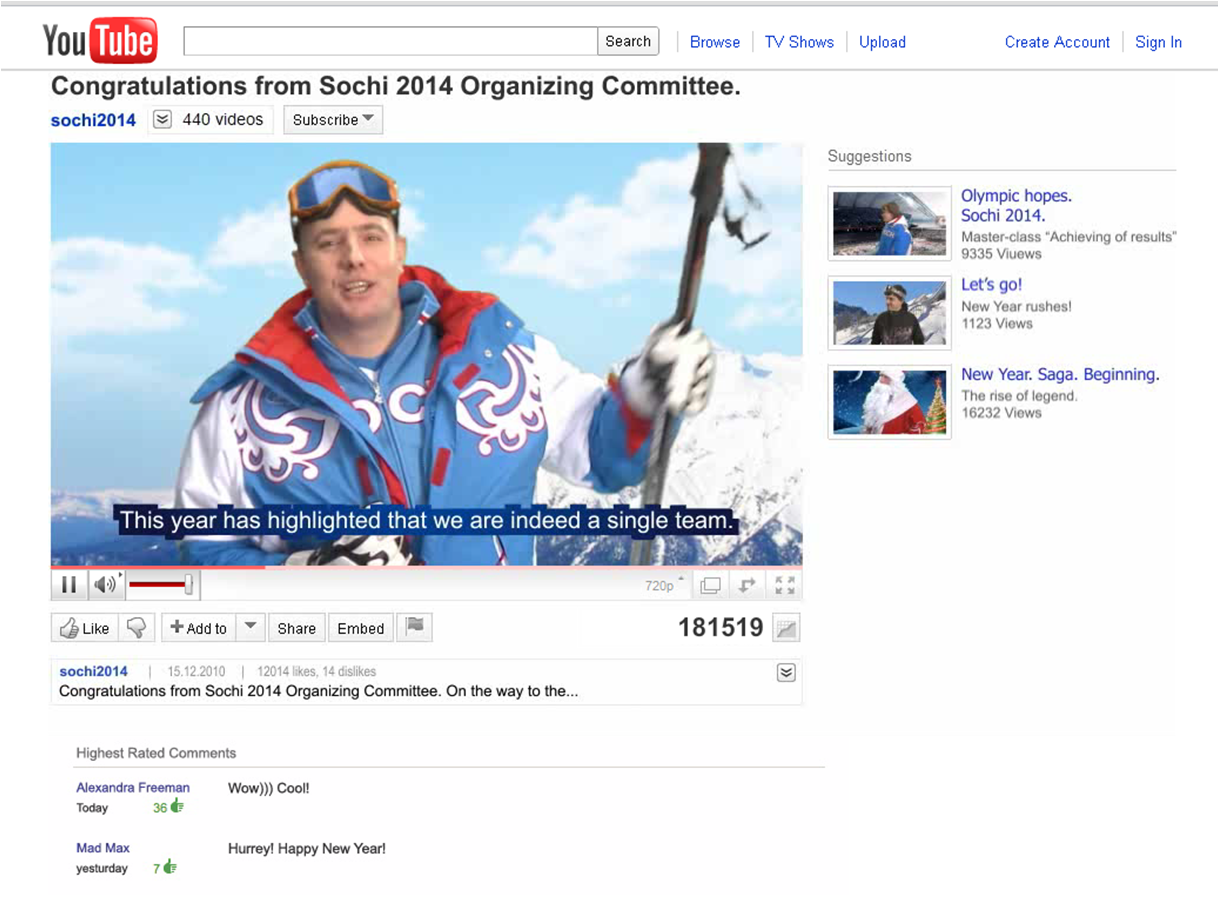Click the Create Account link
Image resolution: width=1219 pixels, height=900 pixels.
tap(1057, 42)
